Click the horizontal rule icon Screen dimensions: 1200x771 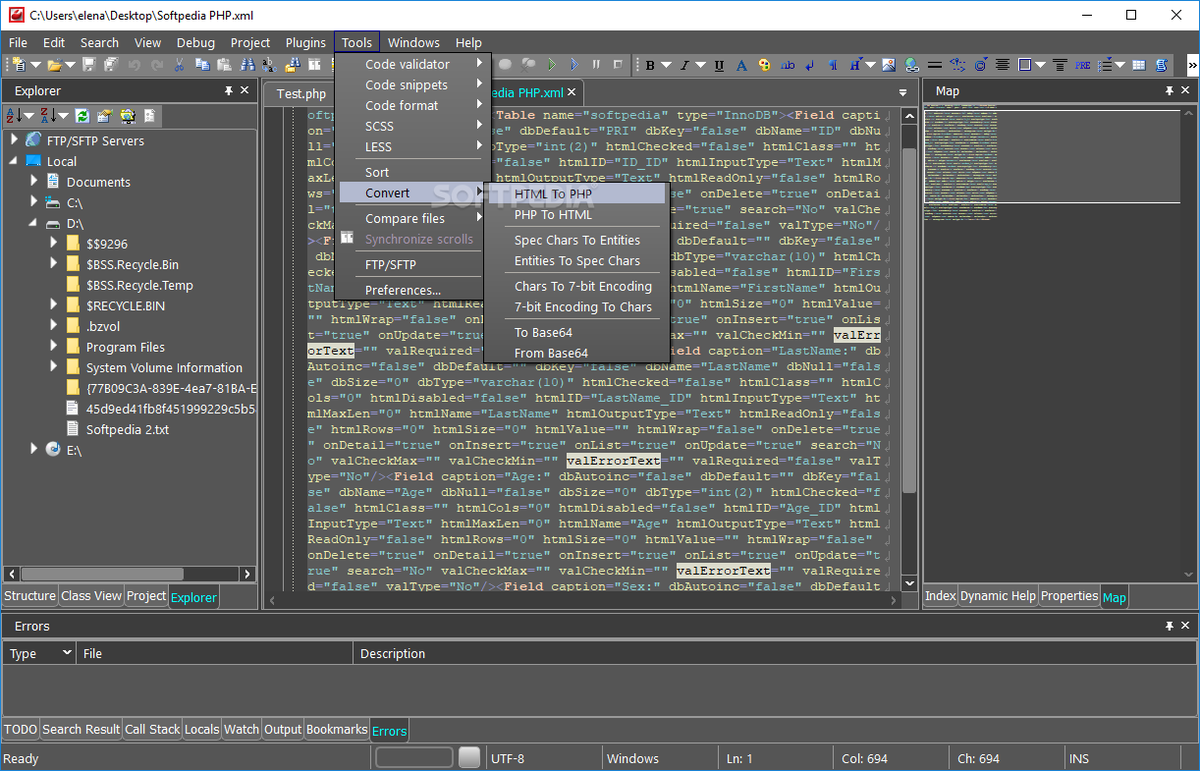click(x=934, y=65)
